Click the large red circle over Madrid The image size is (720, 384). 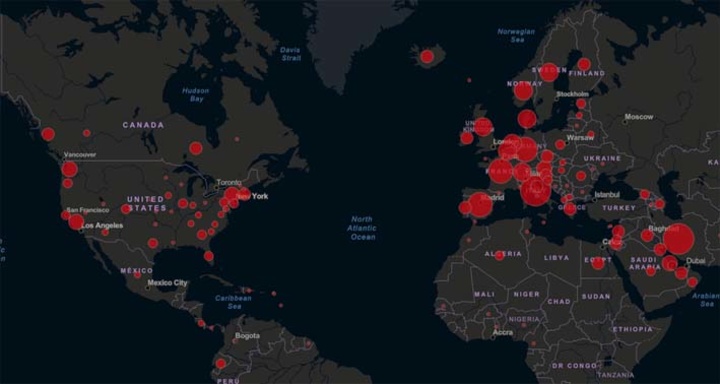(x=480, y=205)
